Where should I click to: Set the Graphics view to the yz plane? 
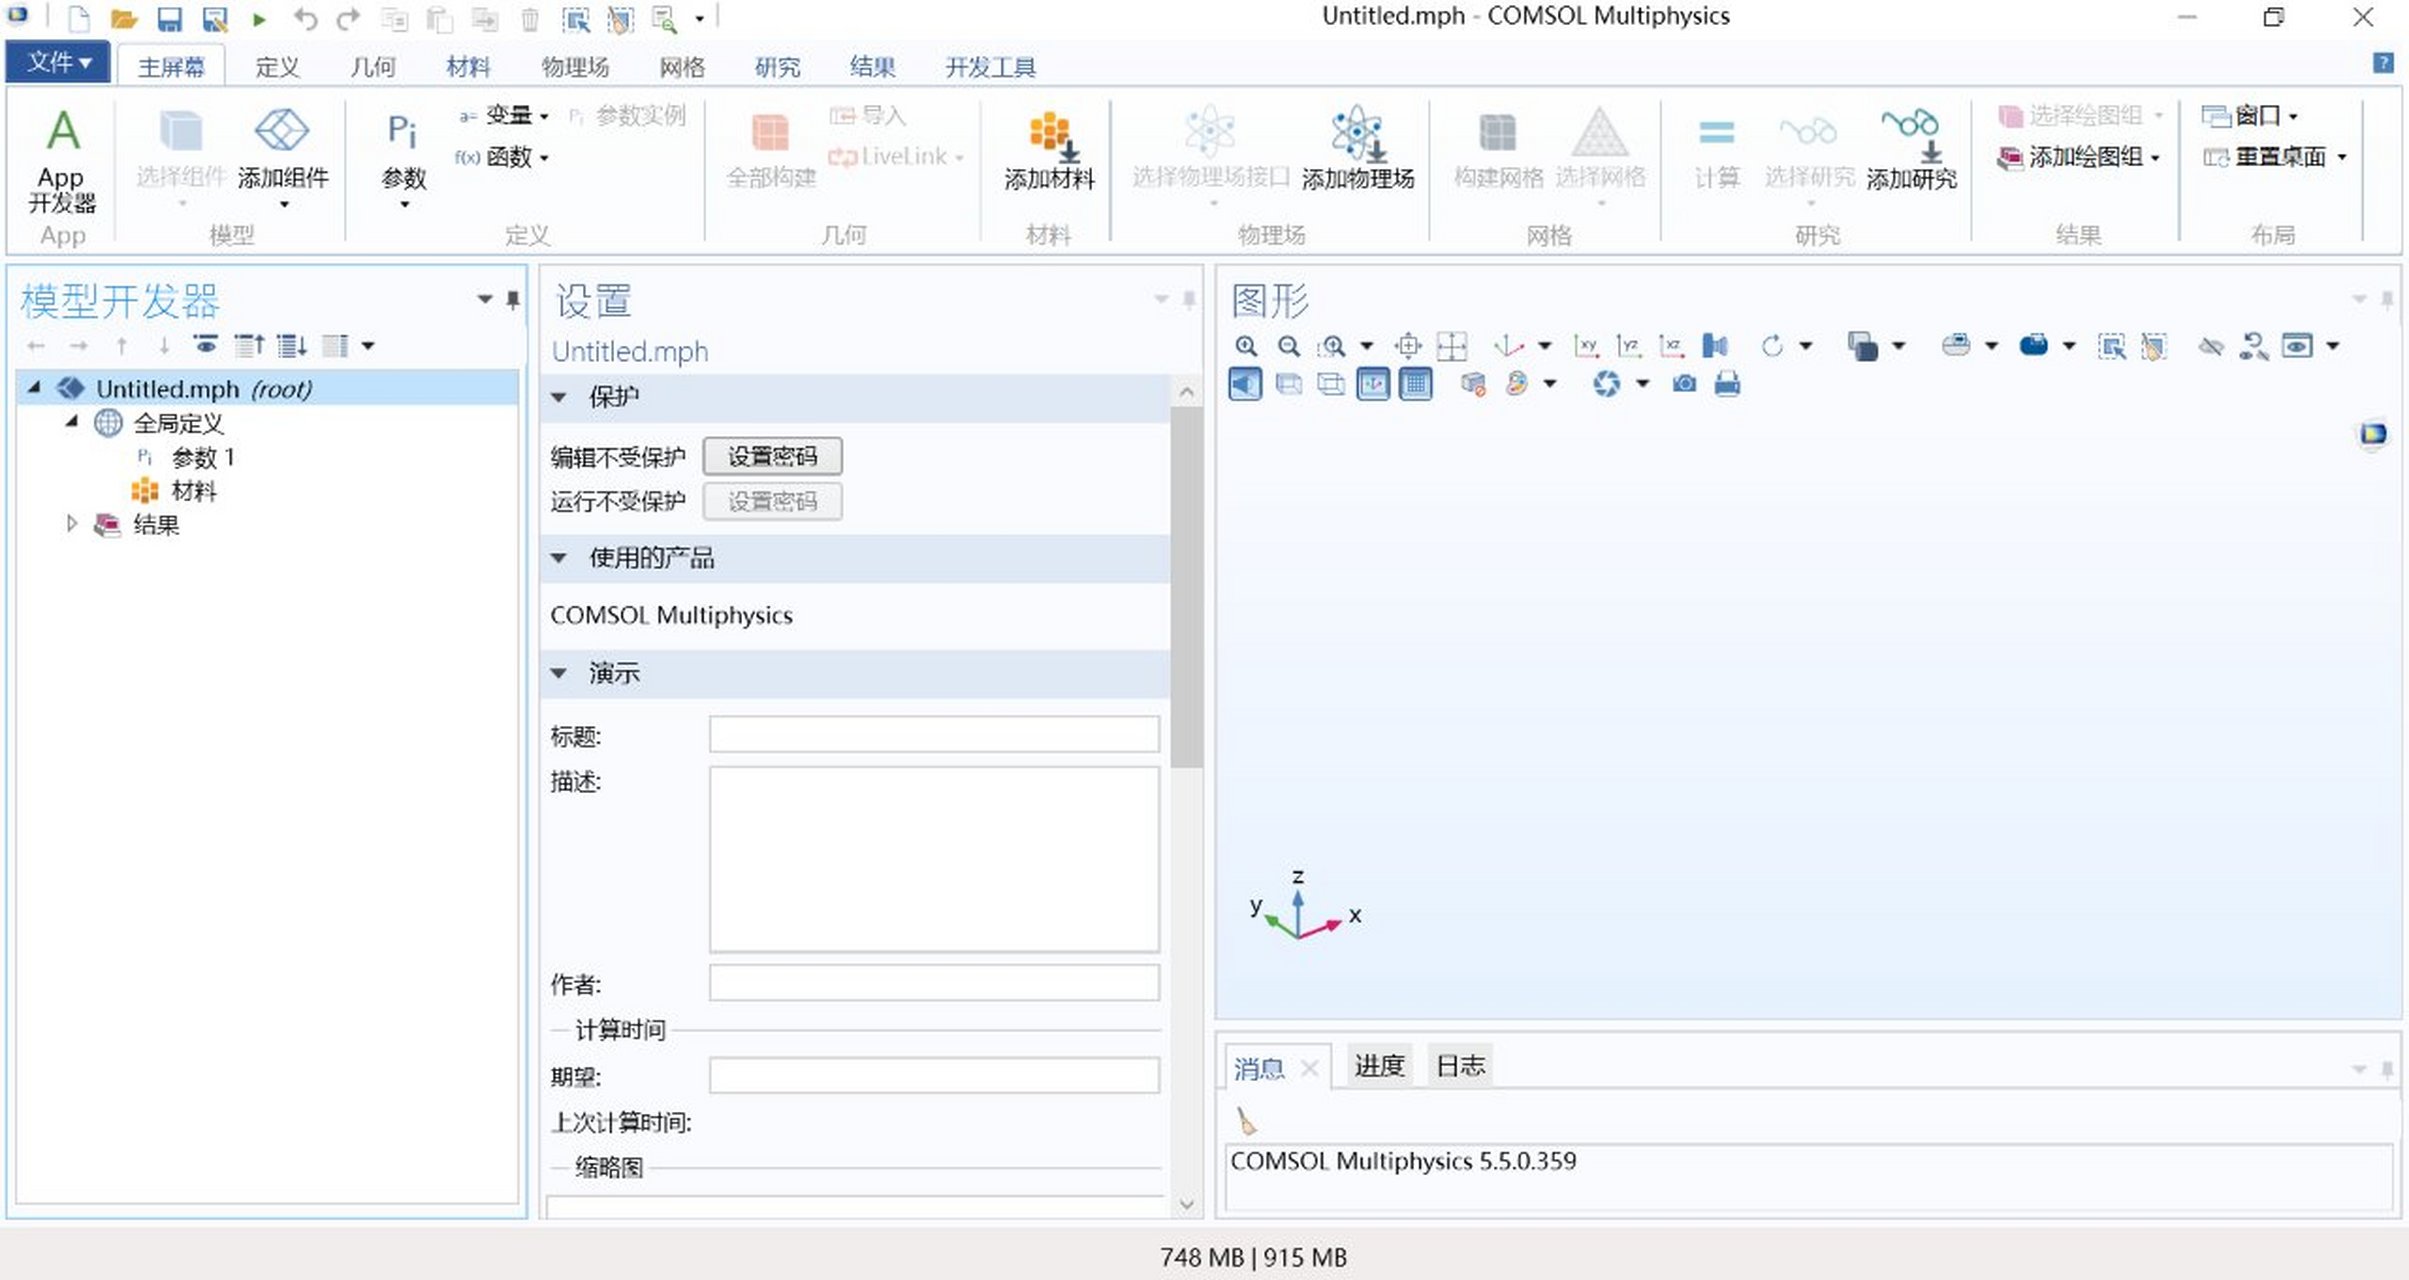tap(1628, 346)
